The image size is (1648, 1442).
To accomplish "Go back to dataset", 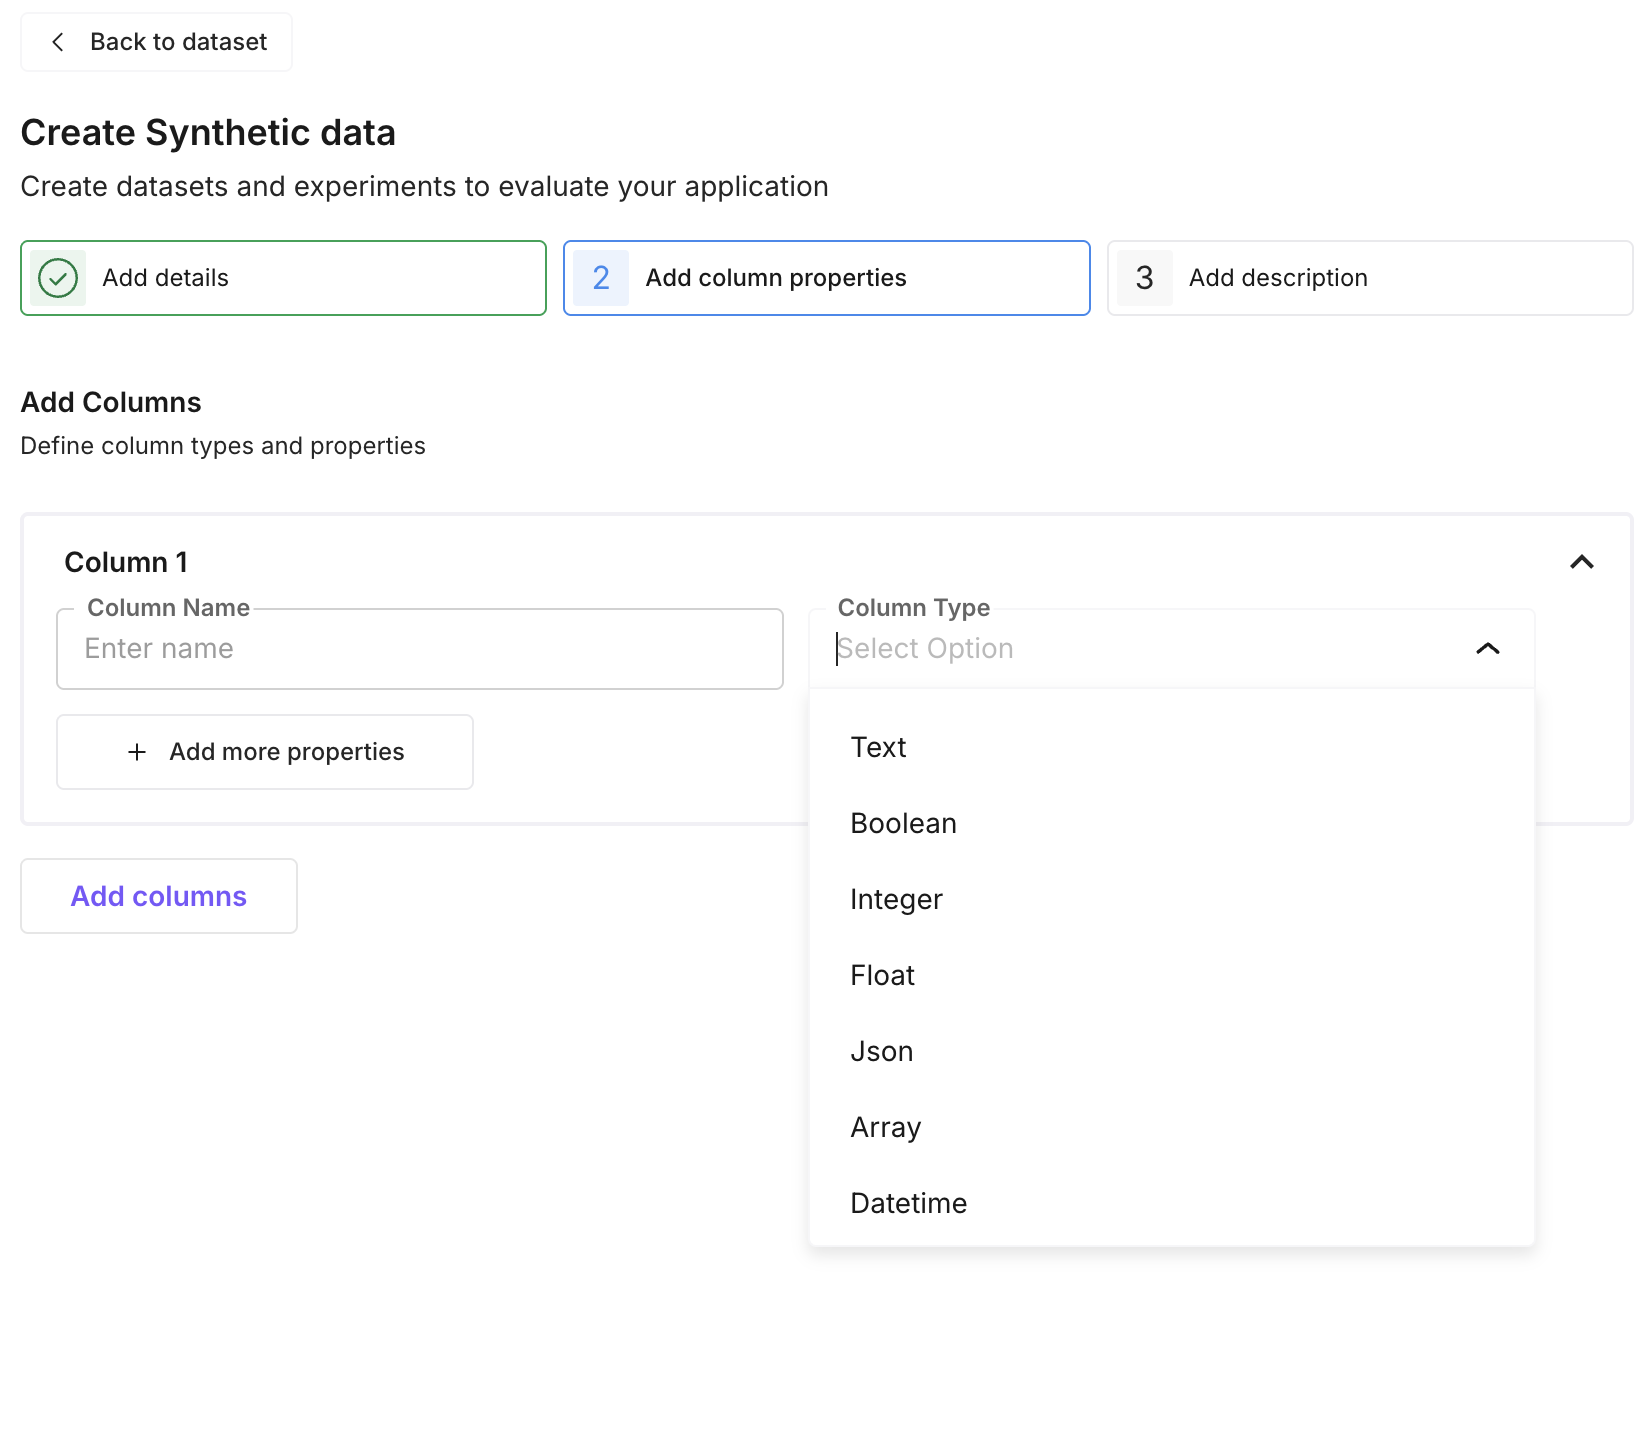I will point(157,42).
